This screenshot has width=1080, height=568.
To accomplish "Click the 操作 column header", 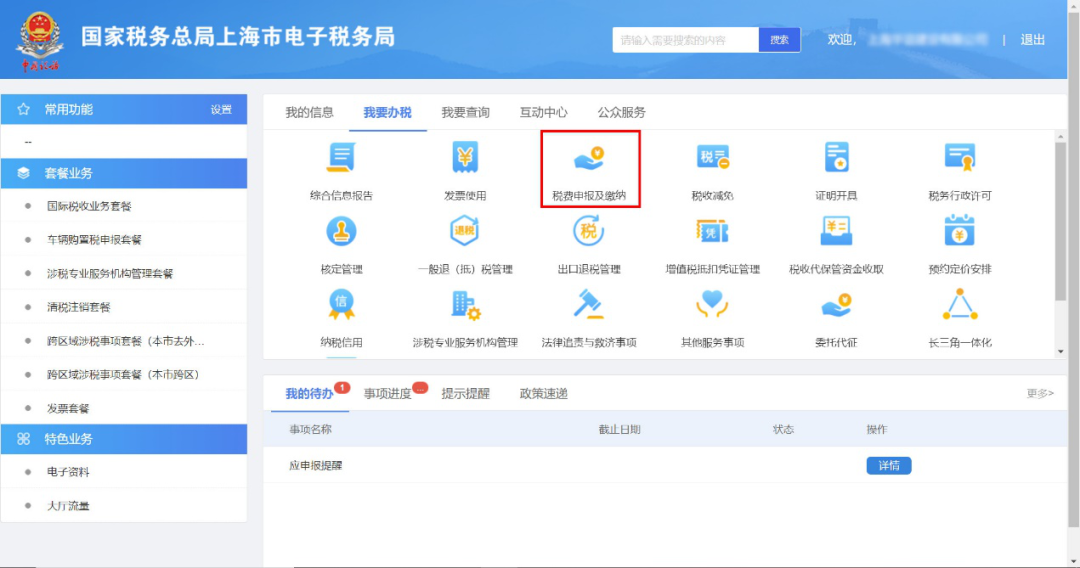I will 877,430.
